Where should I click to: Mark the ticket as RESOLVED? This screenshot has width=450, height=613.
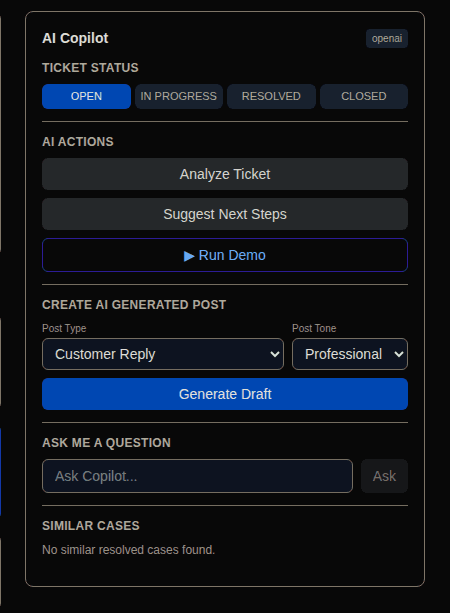click(271, 96)
